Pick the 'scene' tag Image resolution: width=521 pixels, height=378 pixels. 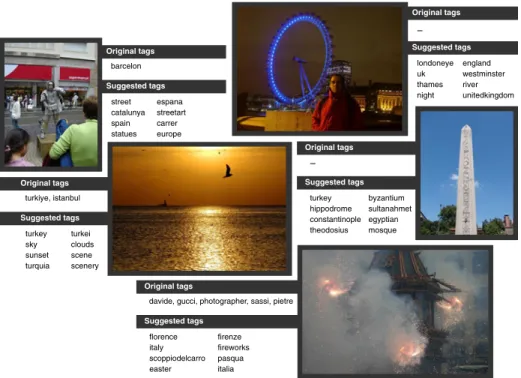tap(81, 255)
